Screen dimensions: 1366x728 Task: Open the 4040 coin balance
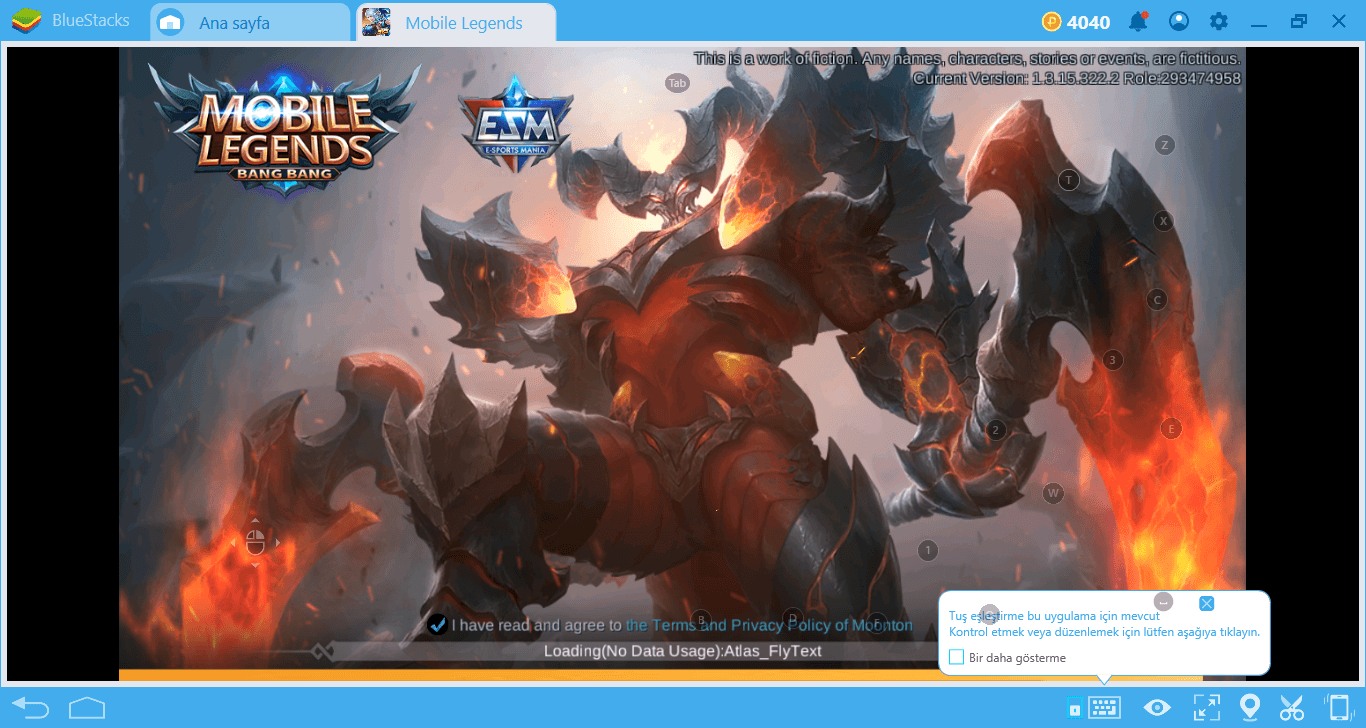1076,22
